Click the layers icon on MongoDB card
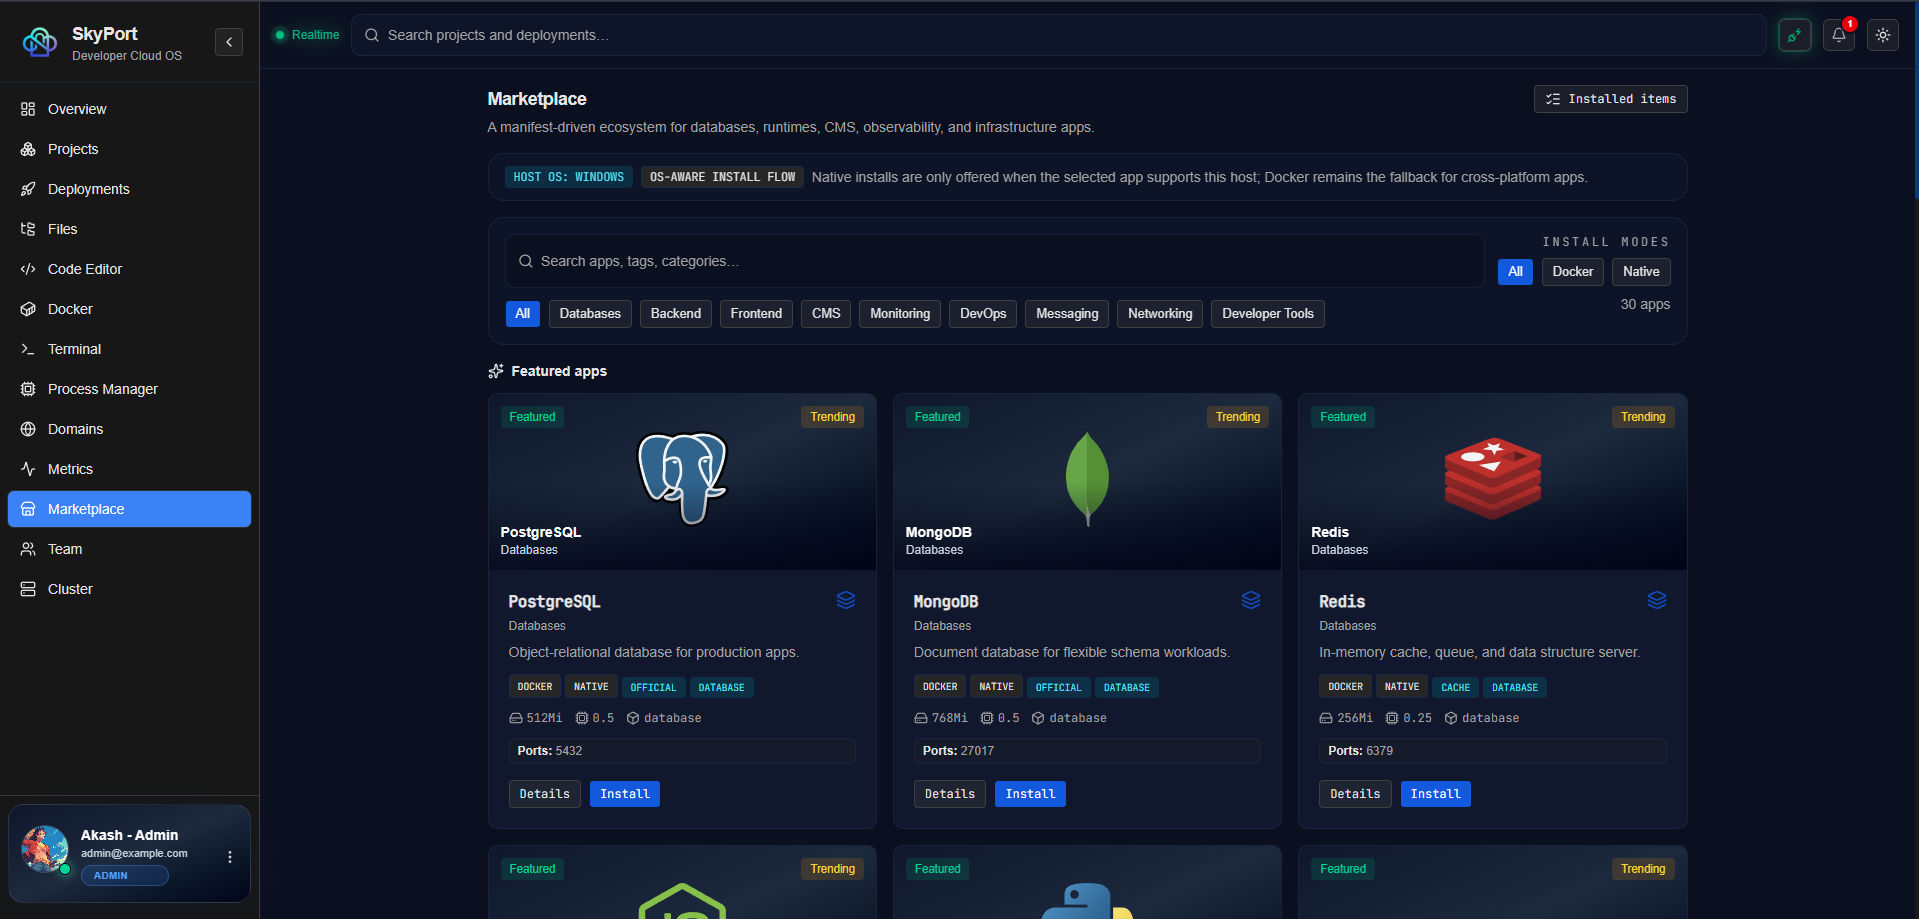This screenshot has width=1919, height=919. point(1251,600)
